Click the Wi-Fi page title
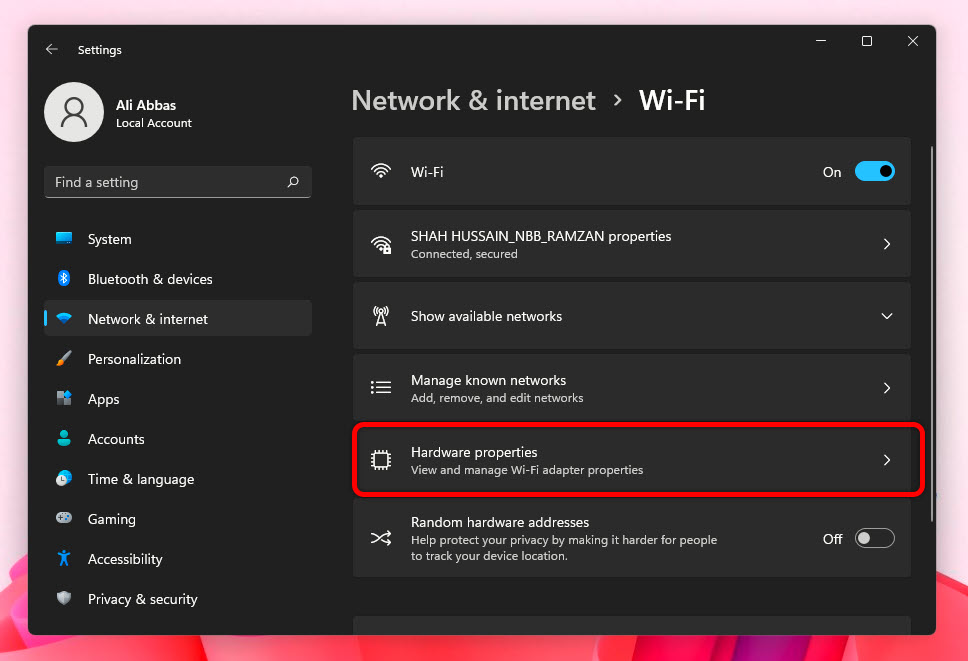This screenshot has width=968, height=661. click(x=672, y=100)
